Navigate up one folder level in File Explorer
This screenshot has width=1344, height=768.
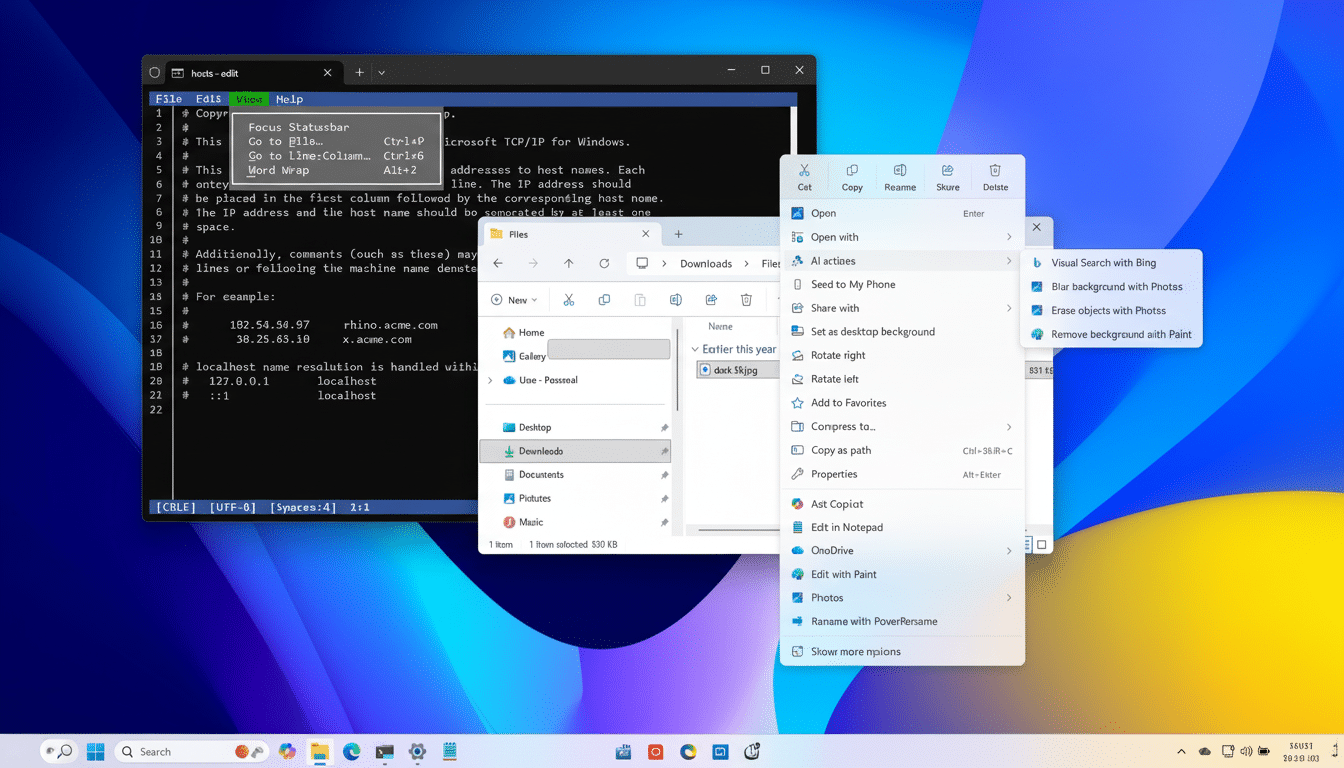[x=568, y=263]
